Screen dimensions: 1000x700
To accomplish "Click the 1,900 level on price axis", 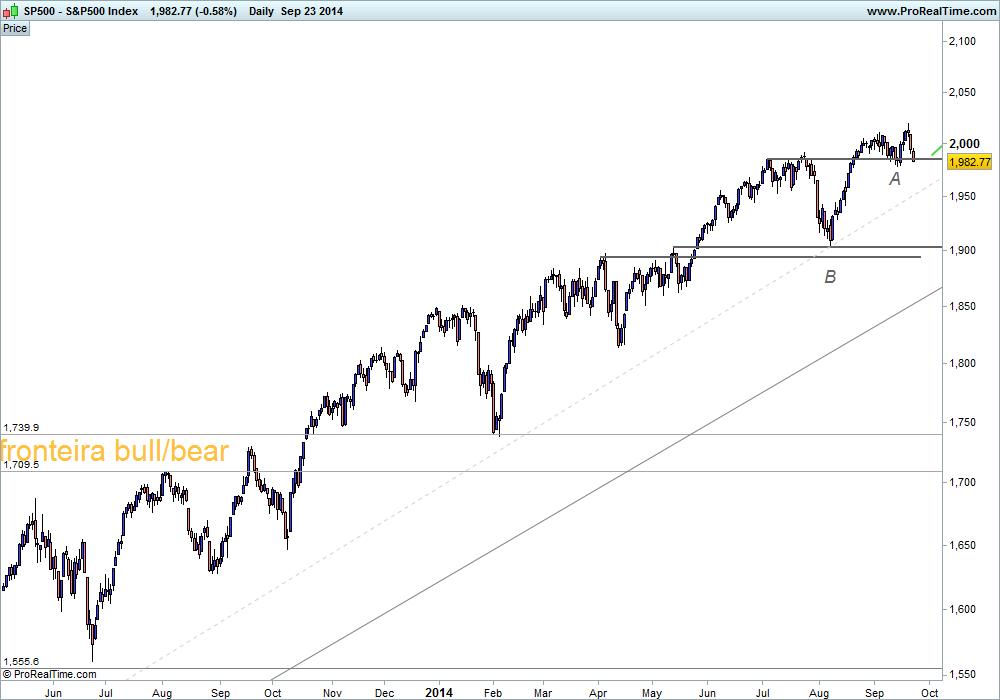I will click(962, 250).
